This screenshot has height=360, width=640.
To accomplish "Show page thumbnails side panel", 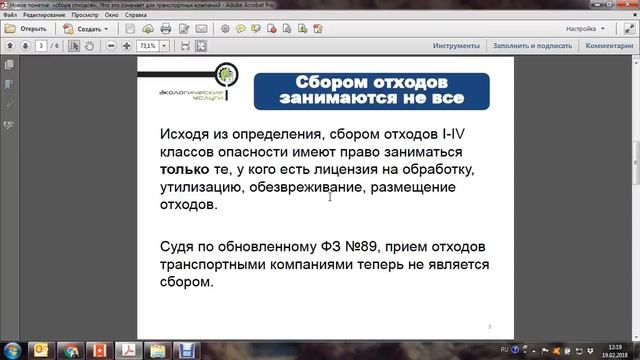I will (x=9, y=64).
